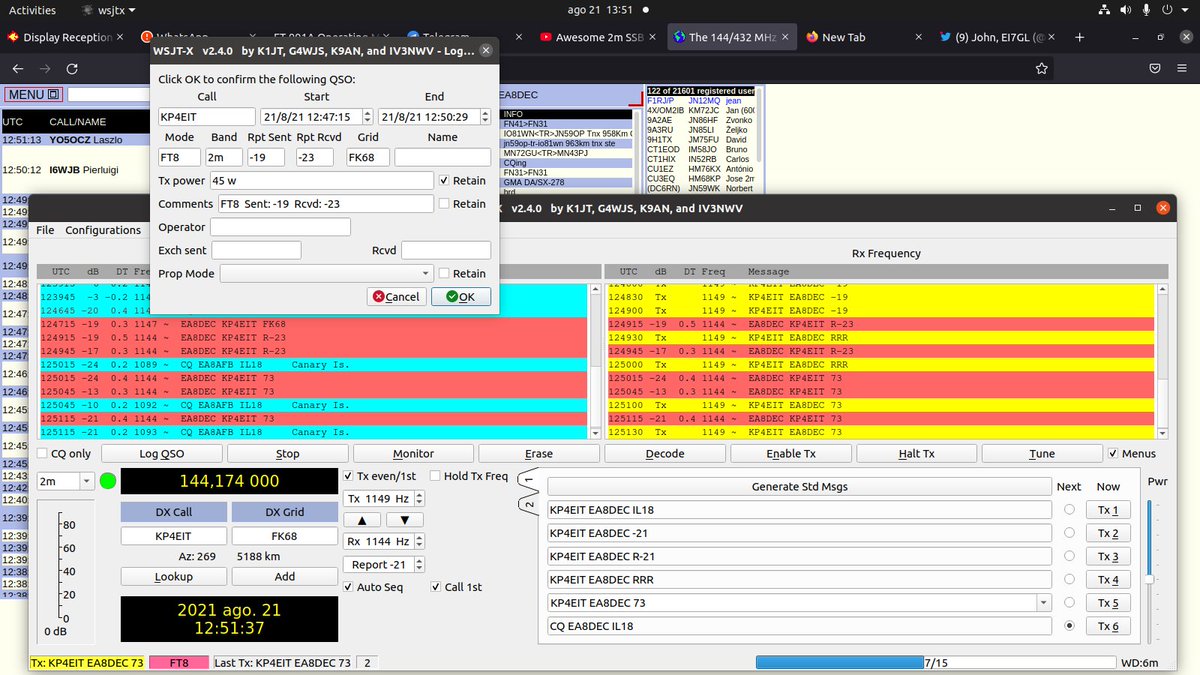Open GNOME Activities overview
This screenshot has height=675, width=1200.
[x=32, y=10]
